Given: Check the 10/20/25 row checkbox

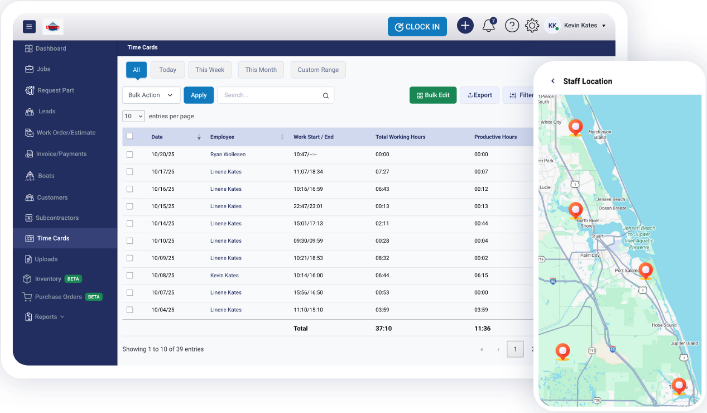Looking at the screenshot, I should pos(129,154).
